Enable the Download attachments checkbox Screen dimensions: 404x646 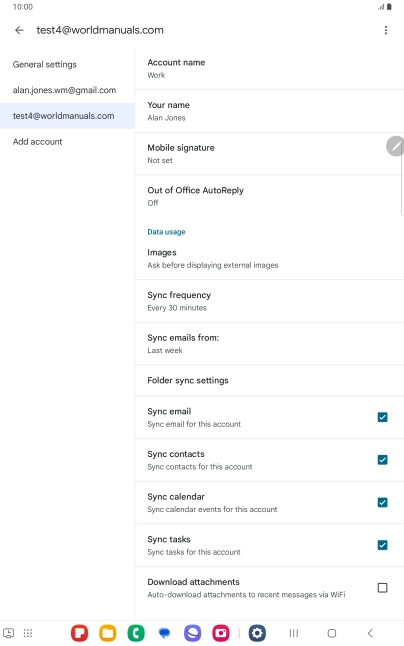click(382, 587)
